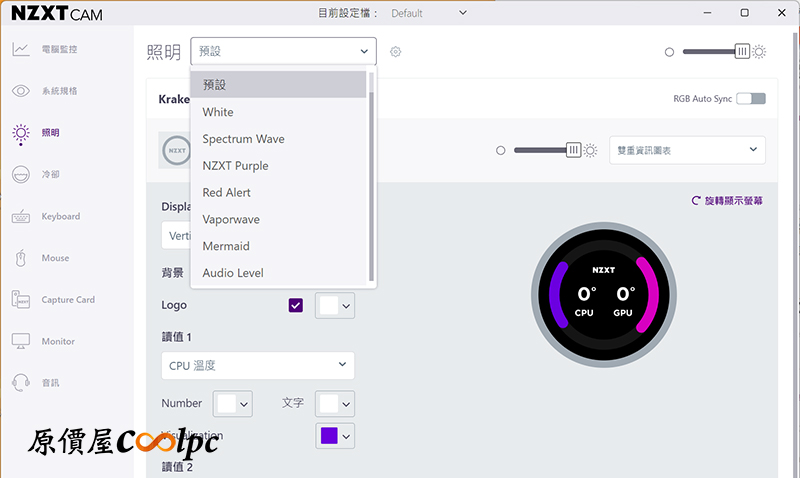Viewport: 800px width, 478px height.
Task: Select the Mermaid preset
Action: (278, 246)
